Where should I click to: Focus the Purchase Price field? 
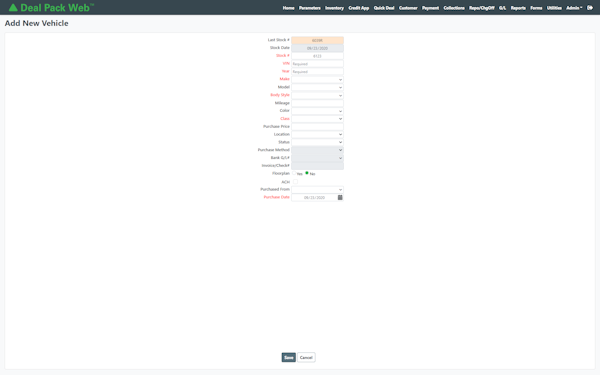[317, 127]
